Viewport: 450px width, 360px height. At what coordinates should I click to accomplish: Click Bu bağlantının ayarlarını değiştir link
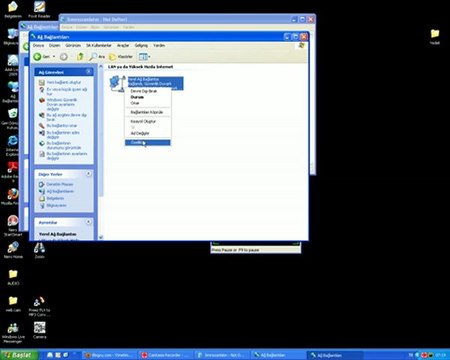(x=67, y=156)
